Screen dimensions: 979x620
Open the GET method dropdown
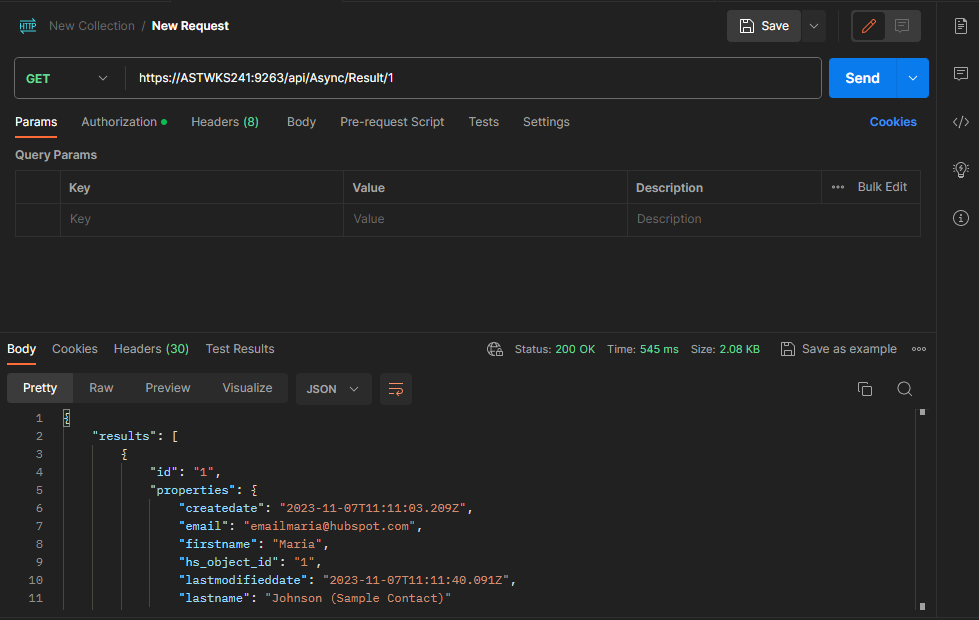tap(67, 78)
